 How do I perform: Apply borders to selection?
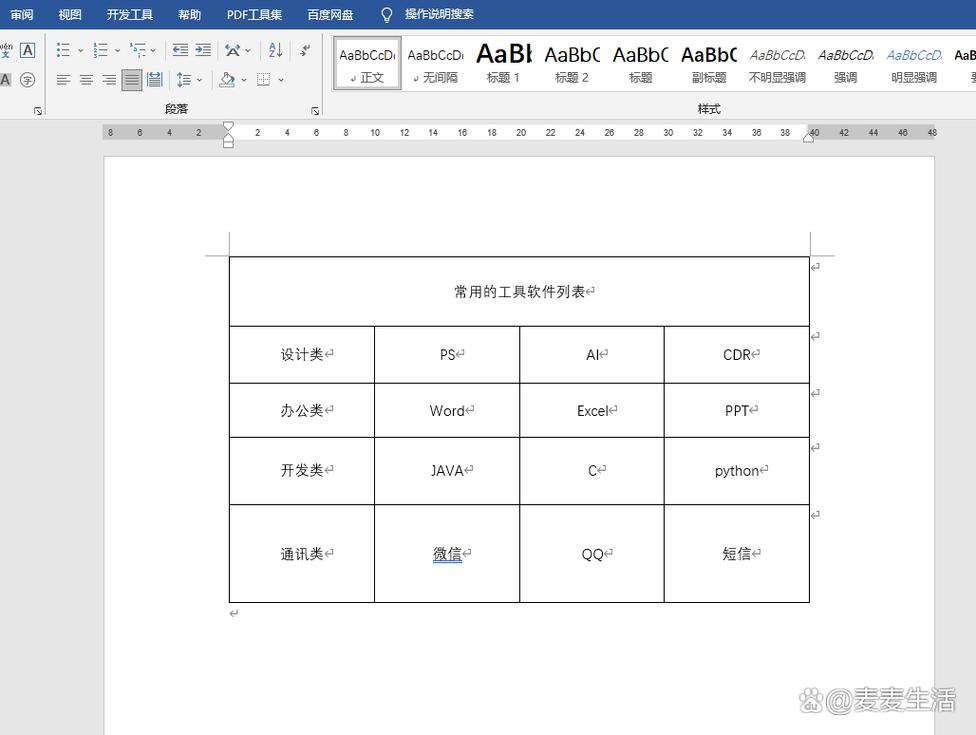(x=263, y=80)
